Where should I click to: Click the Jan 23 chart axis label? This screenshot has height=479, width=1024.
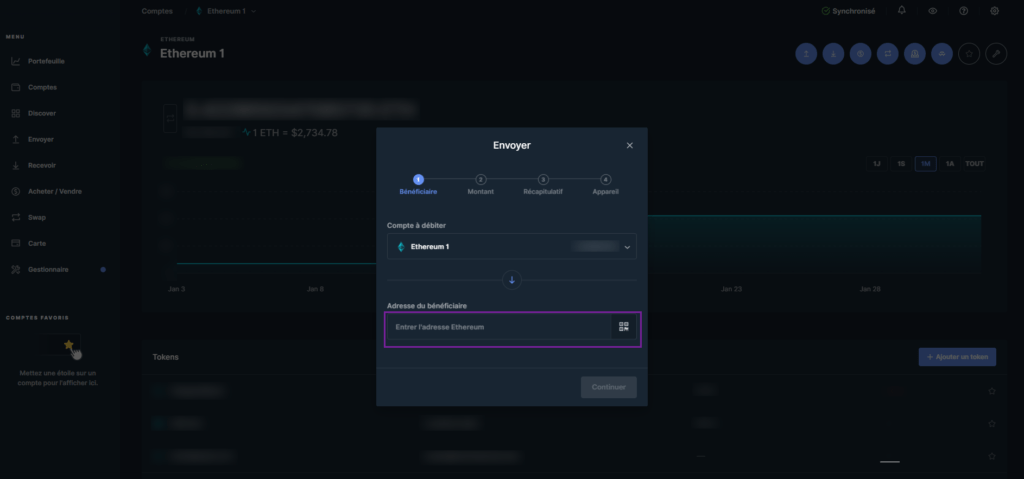pos(731,289)
